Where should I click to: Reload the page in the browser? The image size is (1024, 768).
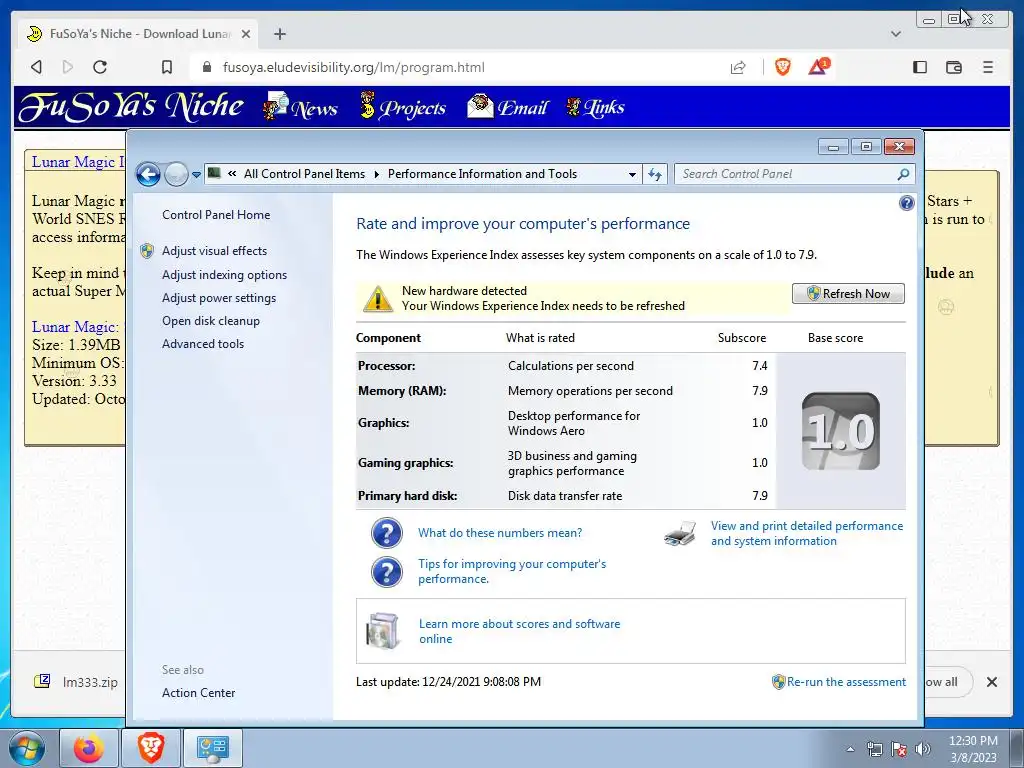(100, 67)
